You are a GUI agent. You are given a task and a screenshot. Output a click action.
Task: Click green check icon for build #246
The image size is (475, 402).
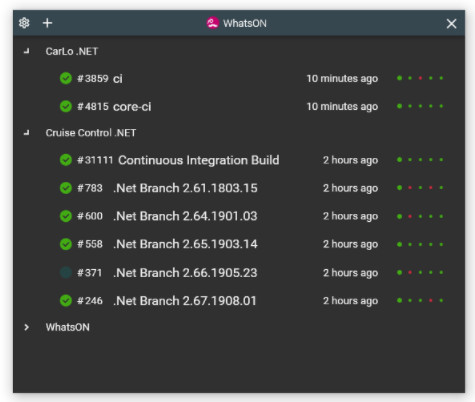[66, 301]
